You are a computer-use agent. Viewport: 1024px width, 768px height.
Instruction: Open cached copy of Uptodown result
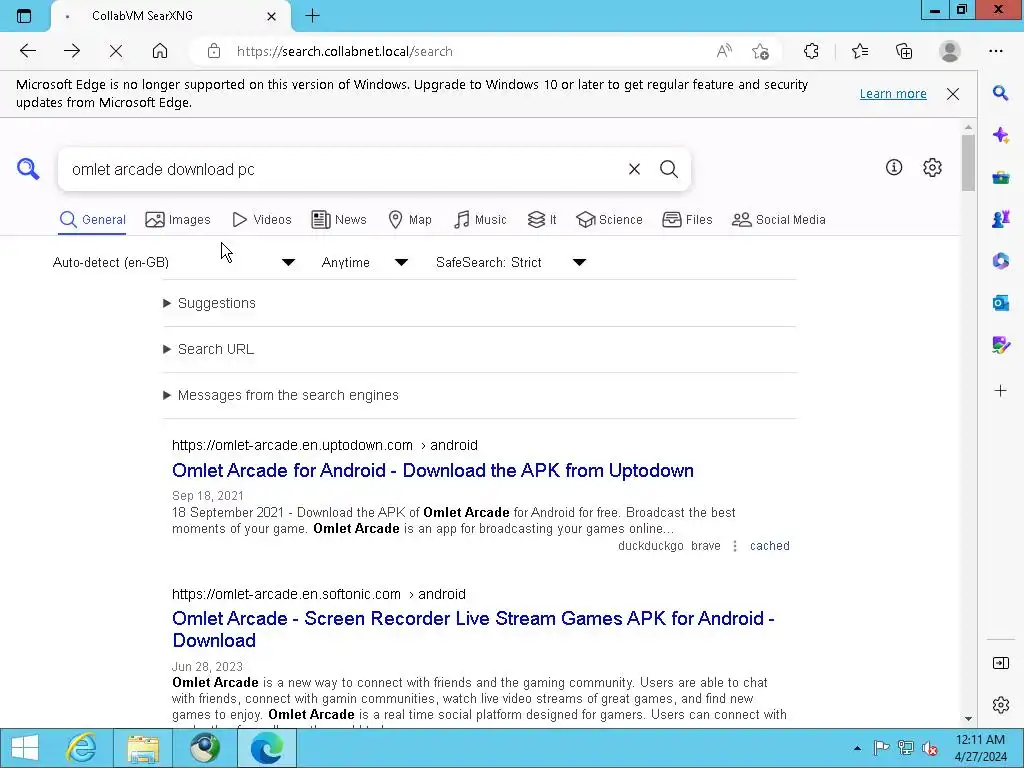tap(769, 546)
